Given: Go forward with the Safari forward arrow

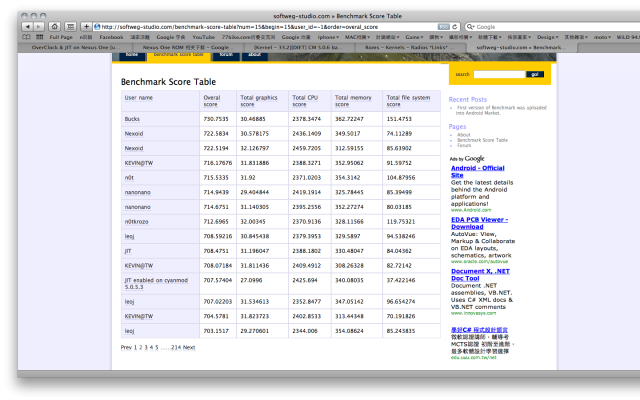Looking at the screenshot, I should (x=38, y=27).
